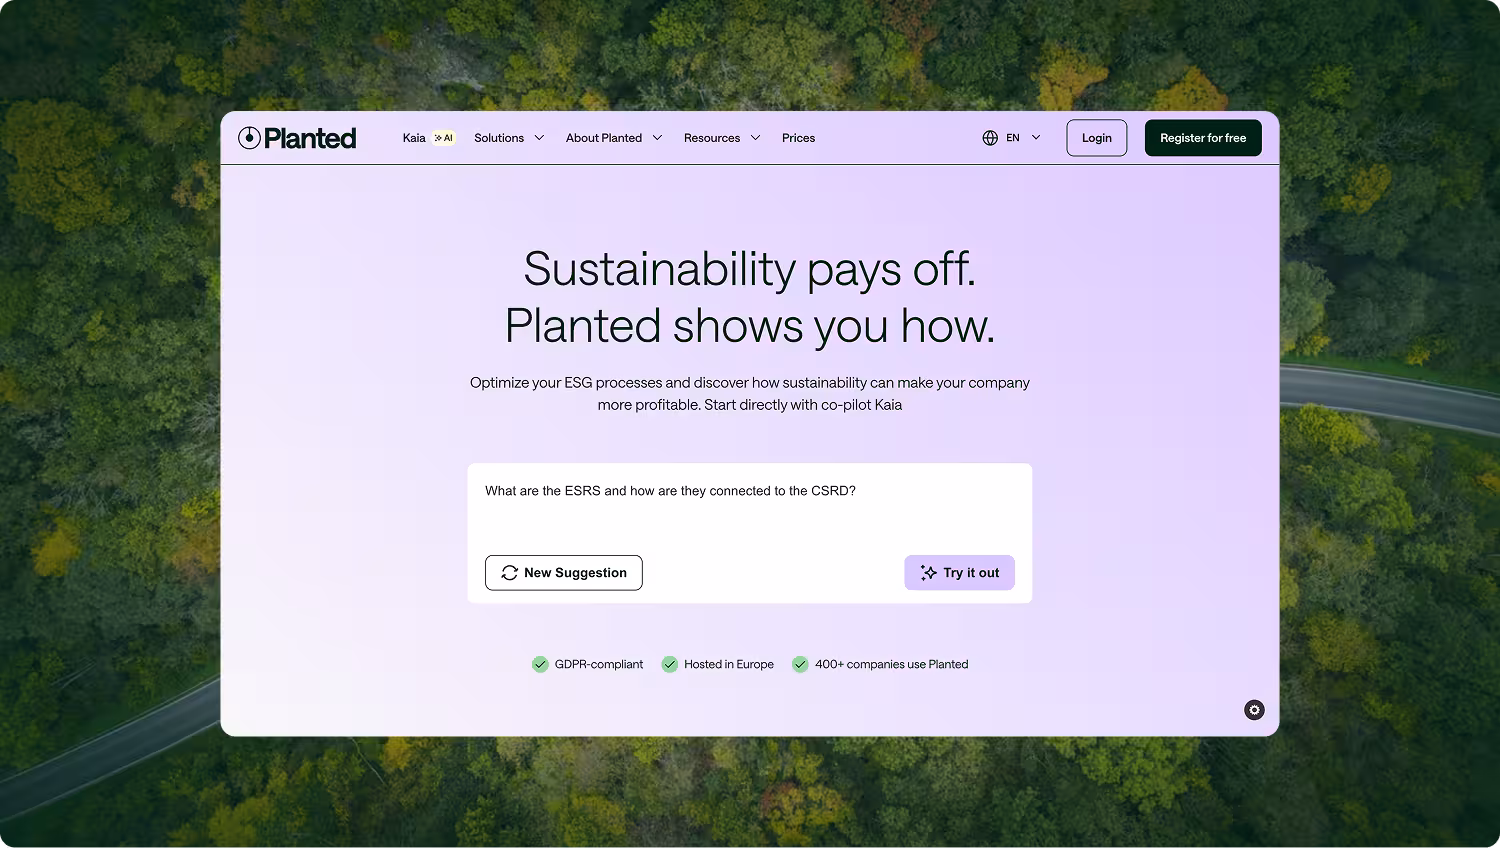This screenshot has width=1500, height=848.
Task: Click the 'GDPR-compliant' text
Action: tap(599, 664)
